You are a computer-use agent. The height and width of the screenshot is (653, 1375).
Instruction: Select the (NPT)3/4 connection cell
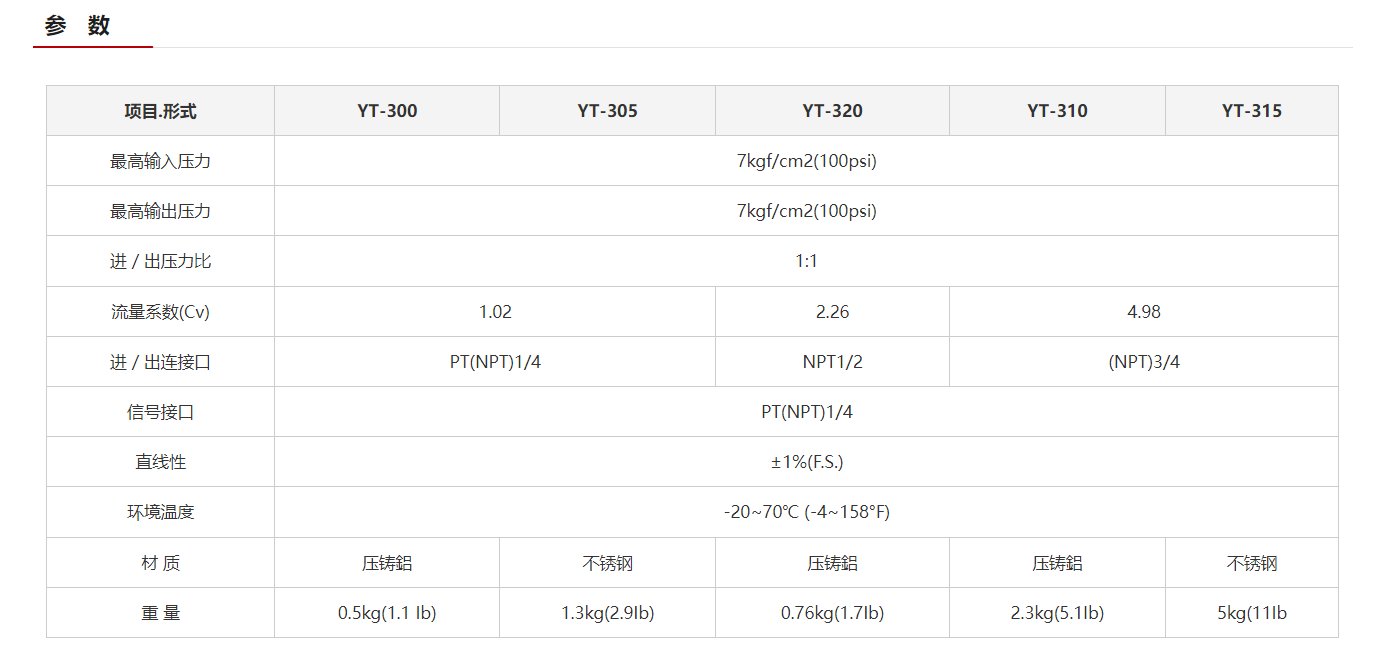1143,362
